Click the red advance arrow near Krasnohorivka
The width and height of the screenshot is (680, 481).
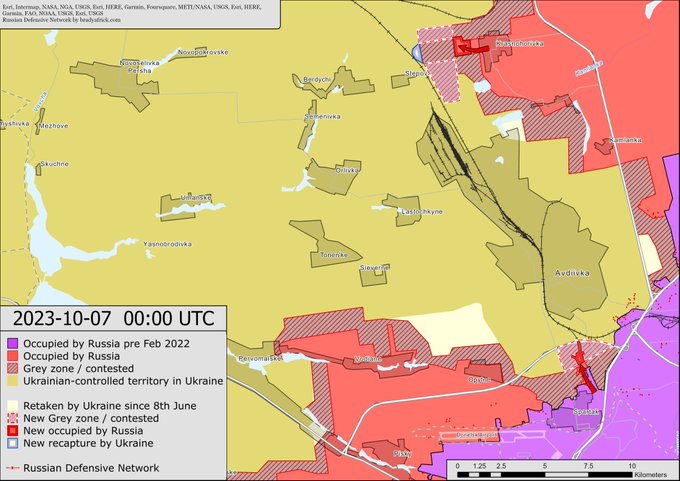tap(472, 49)
